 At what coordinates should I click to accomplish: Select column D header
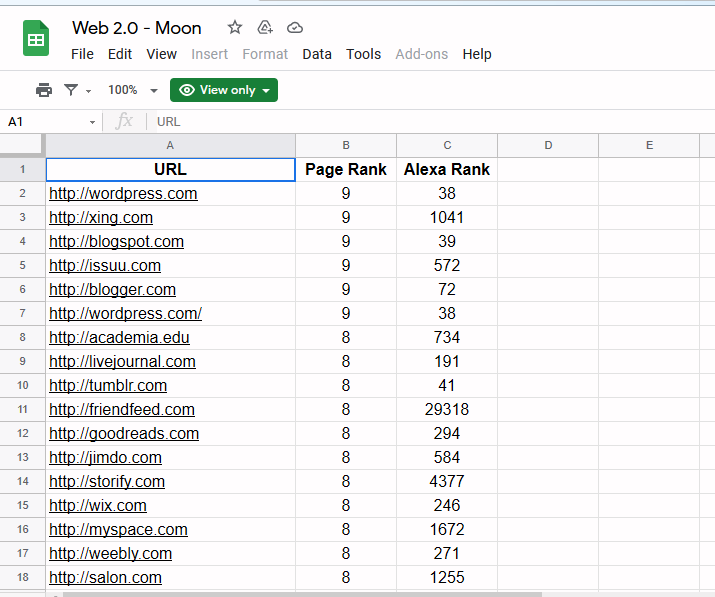point(548,145)
